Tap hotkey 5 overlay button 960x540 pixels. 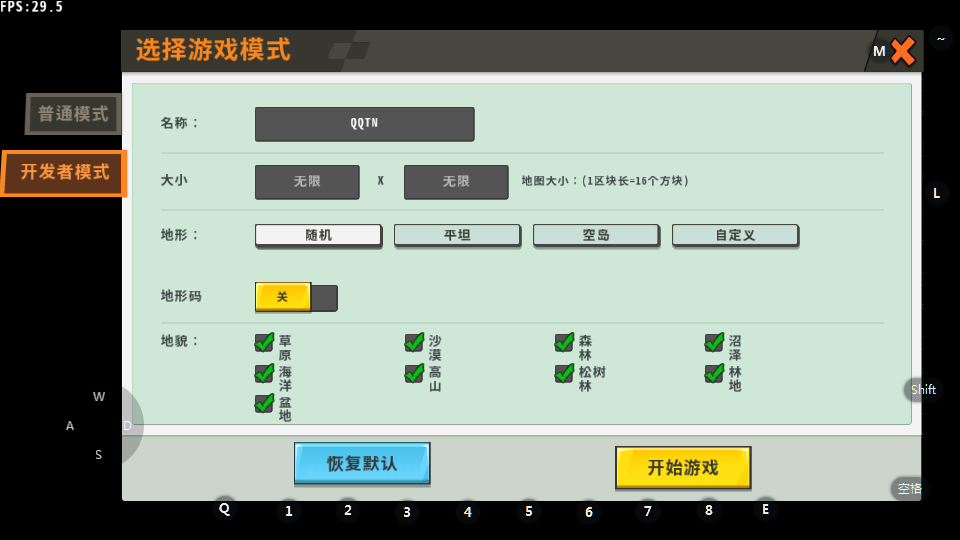click(528, 511)
